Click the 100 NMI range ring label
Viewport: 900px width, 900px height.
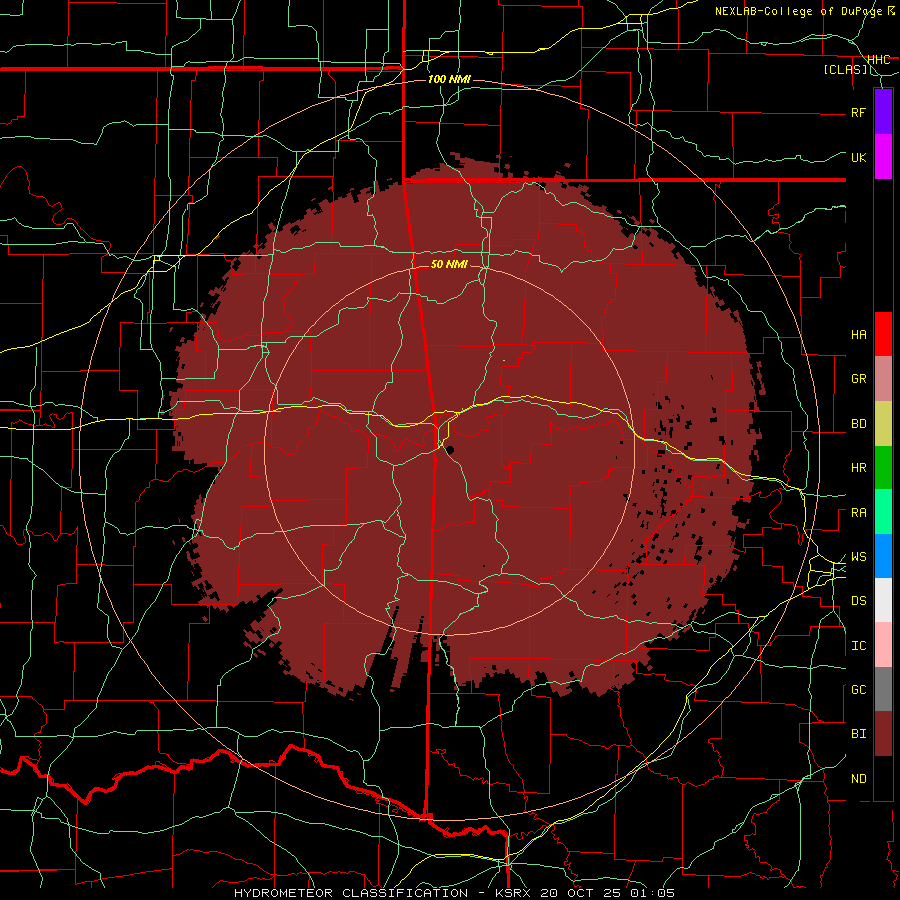449,79
